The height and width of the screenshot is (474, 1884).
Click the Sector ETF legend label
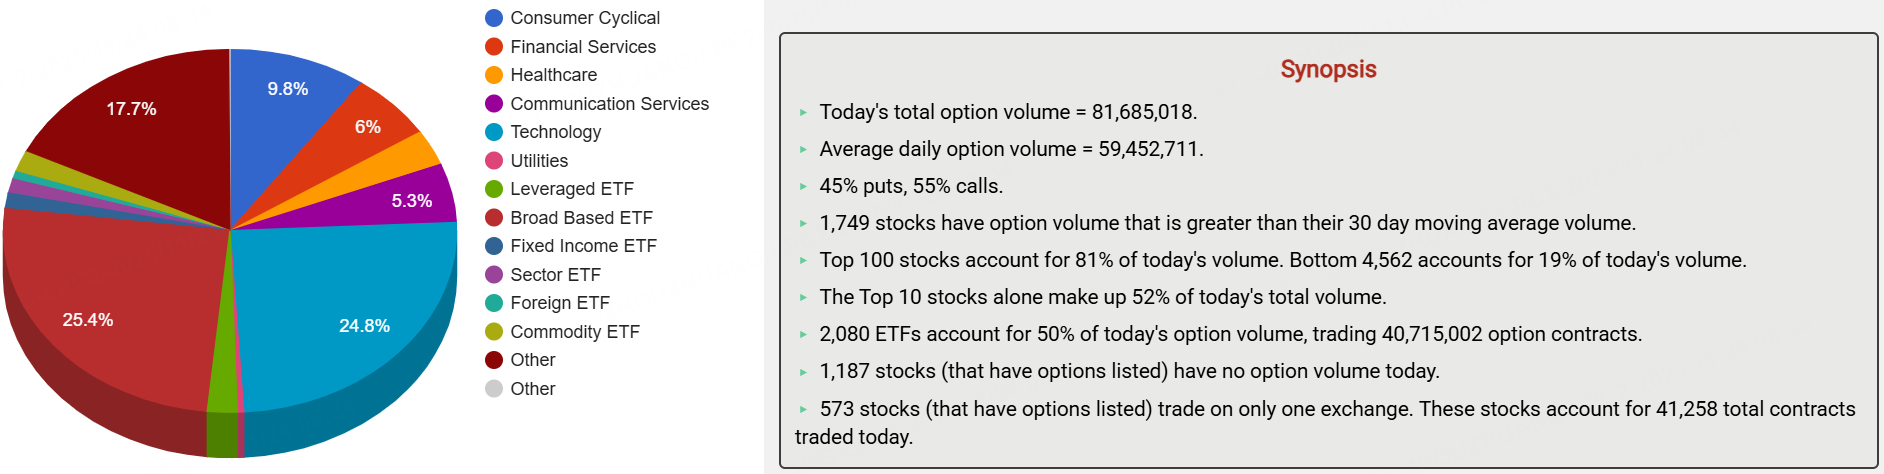coord(555,275)
